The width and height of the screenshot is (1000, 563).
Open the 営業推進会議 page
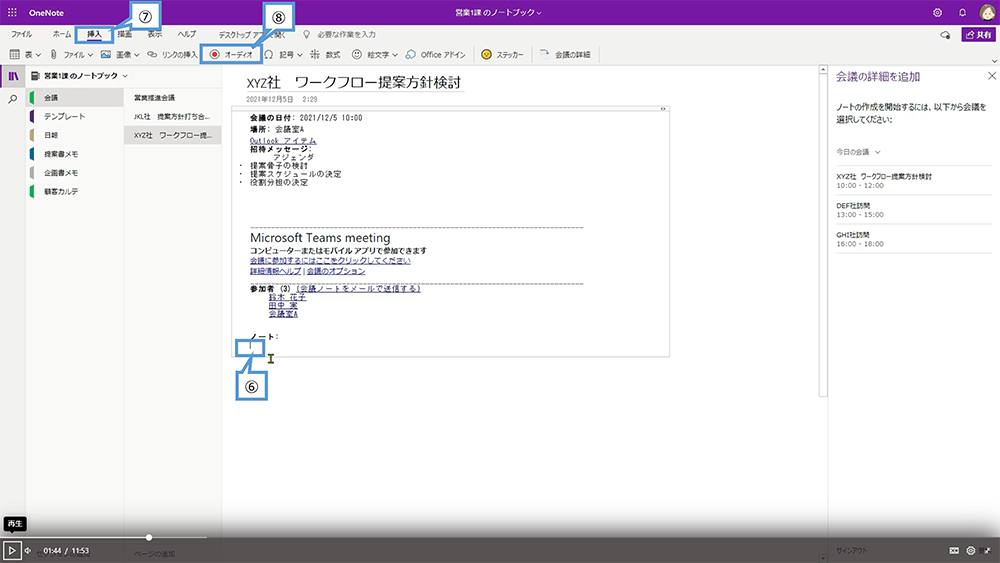point(173,98)
